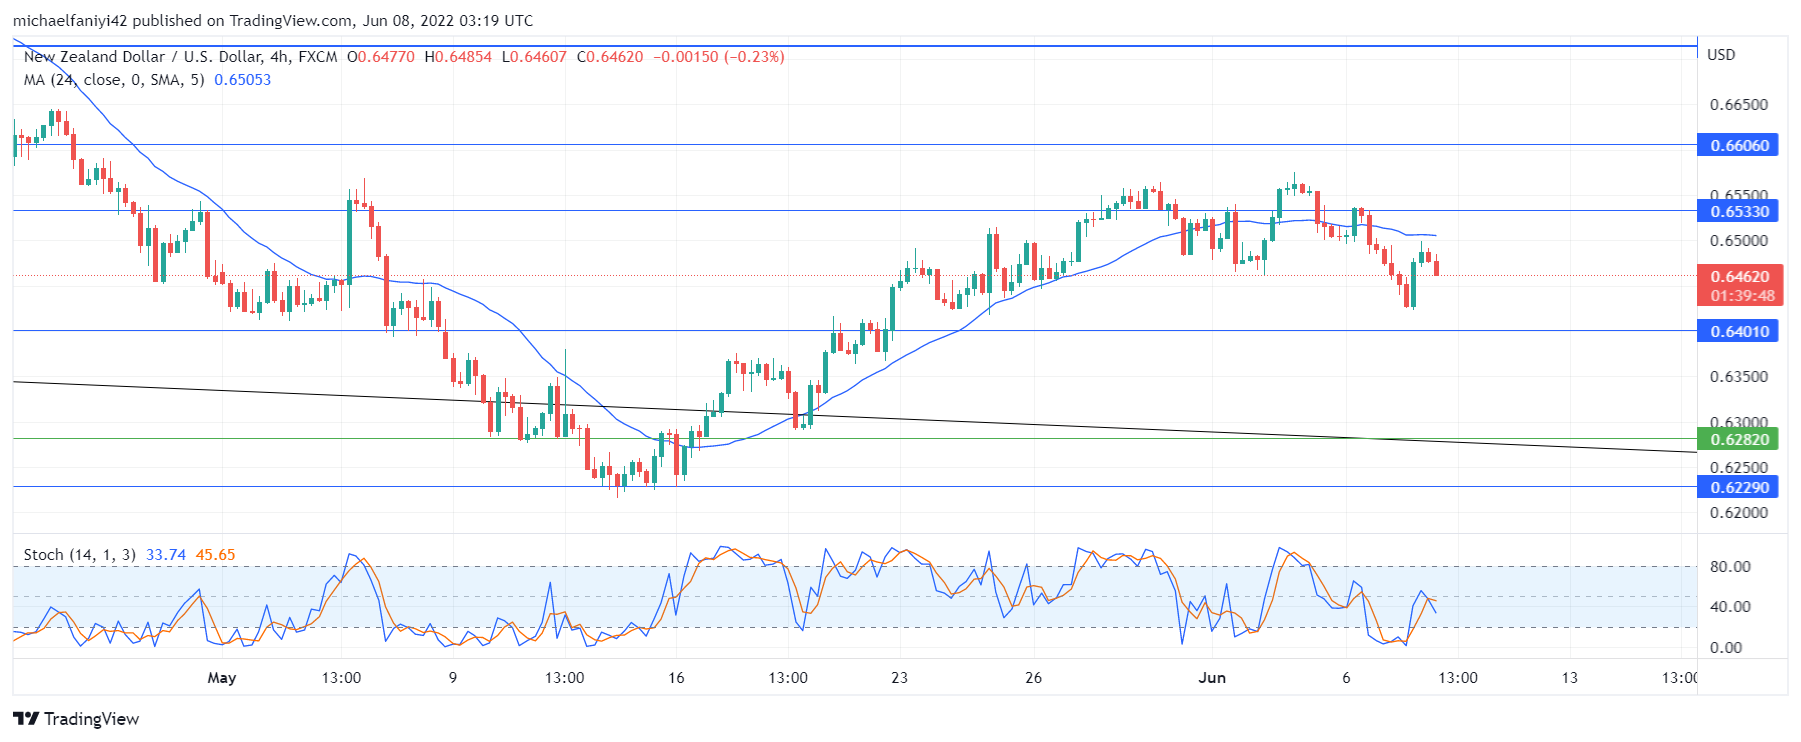The image size is (1801, 742).
Task: Click the green 0.62820 price label
Action: tap(1738, 439)
